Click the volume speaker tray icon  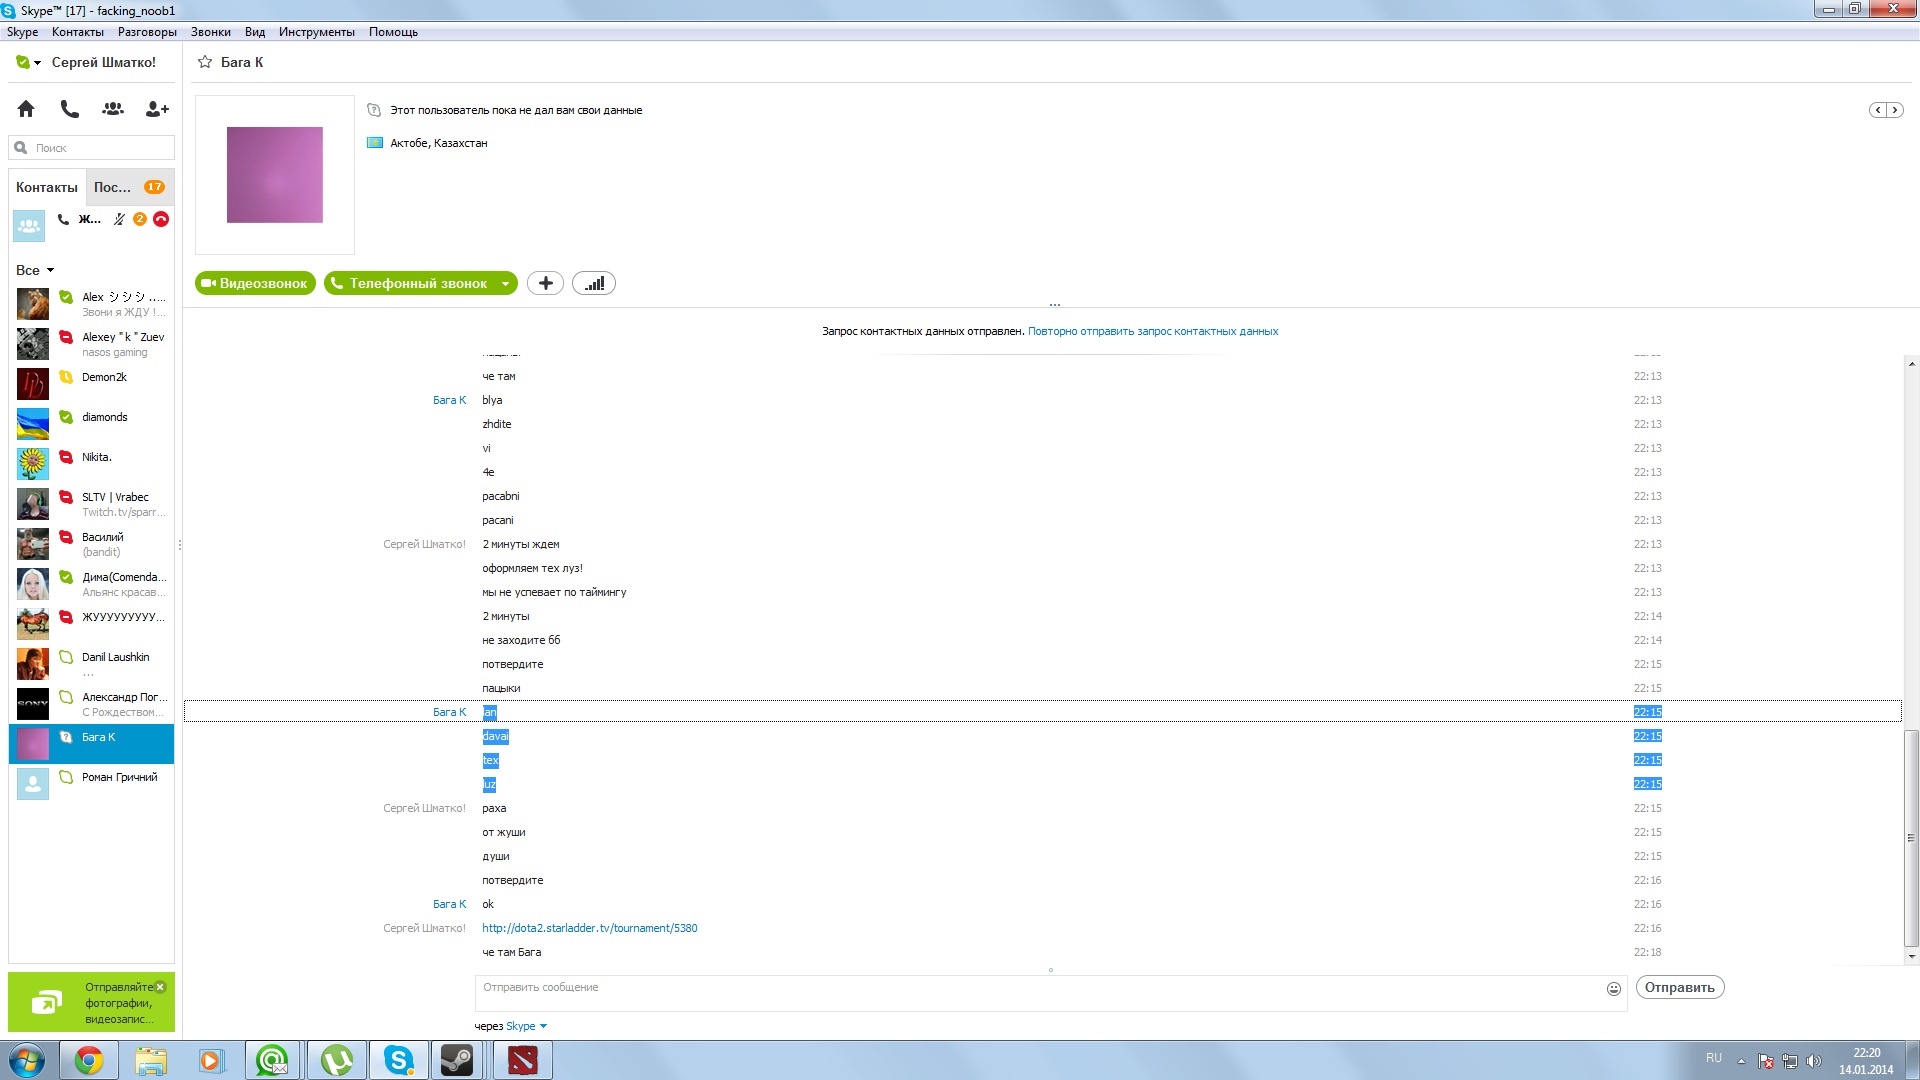point(1814,1061)
